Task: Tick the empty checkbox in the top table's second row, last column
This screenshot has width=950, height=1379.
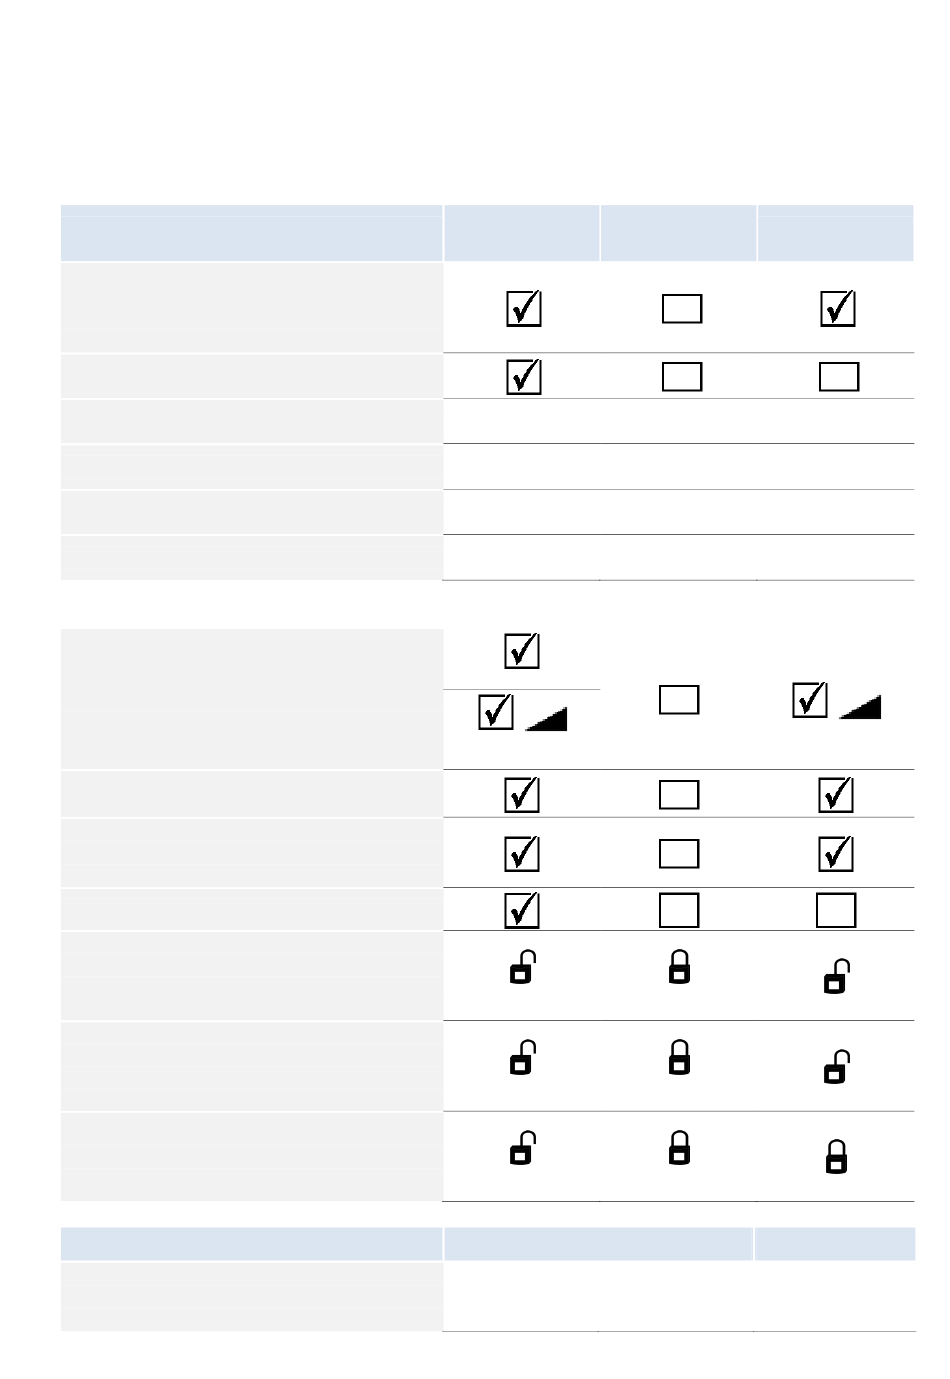Action: [x=838, y=376]
